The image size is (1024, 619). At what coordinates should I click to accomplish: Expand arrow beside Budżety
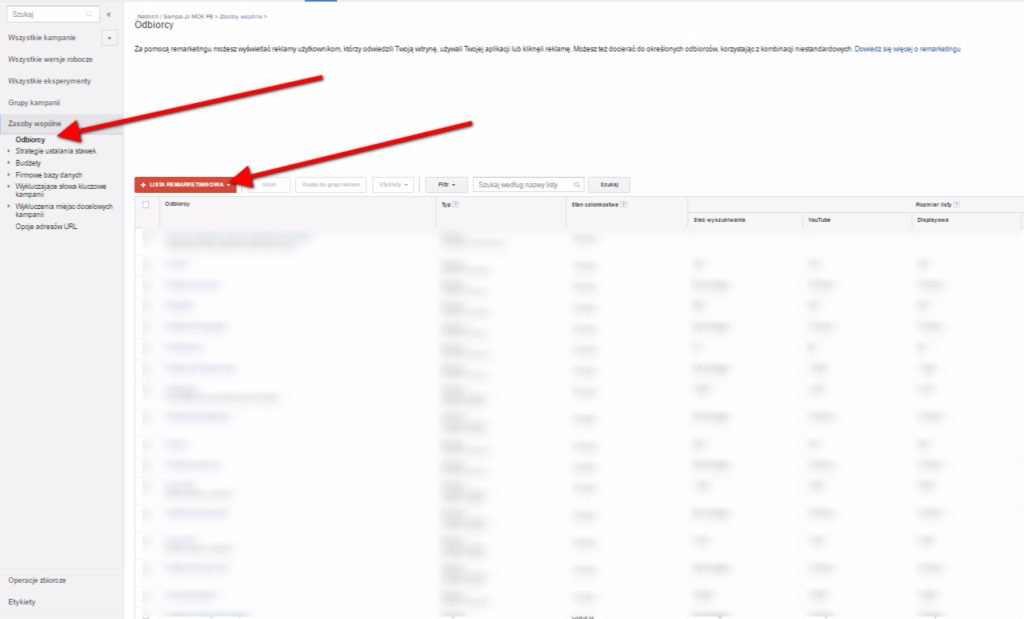tap(8, 163)
